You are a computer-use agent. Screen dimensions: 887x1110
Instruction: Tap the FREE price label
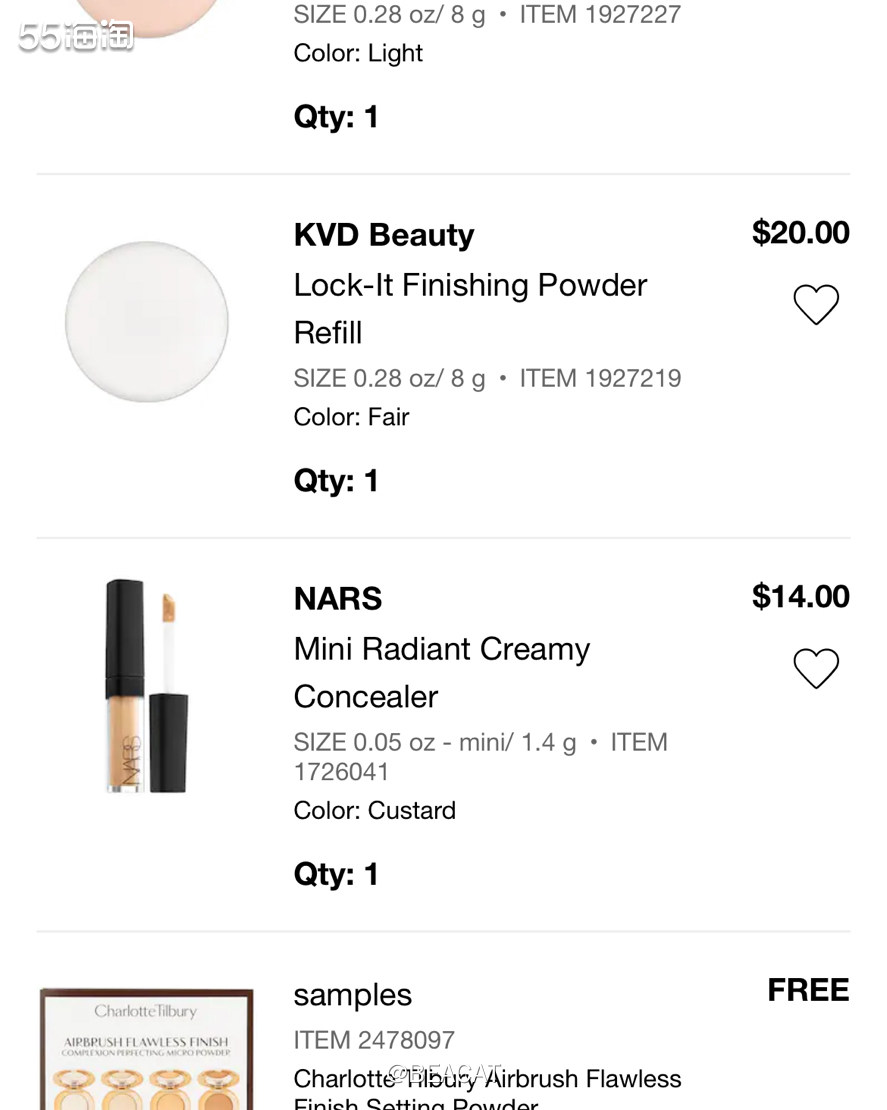pyautogui.click(x=808, y=990)
